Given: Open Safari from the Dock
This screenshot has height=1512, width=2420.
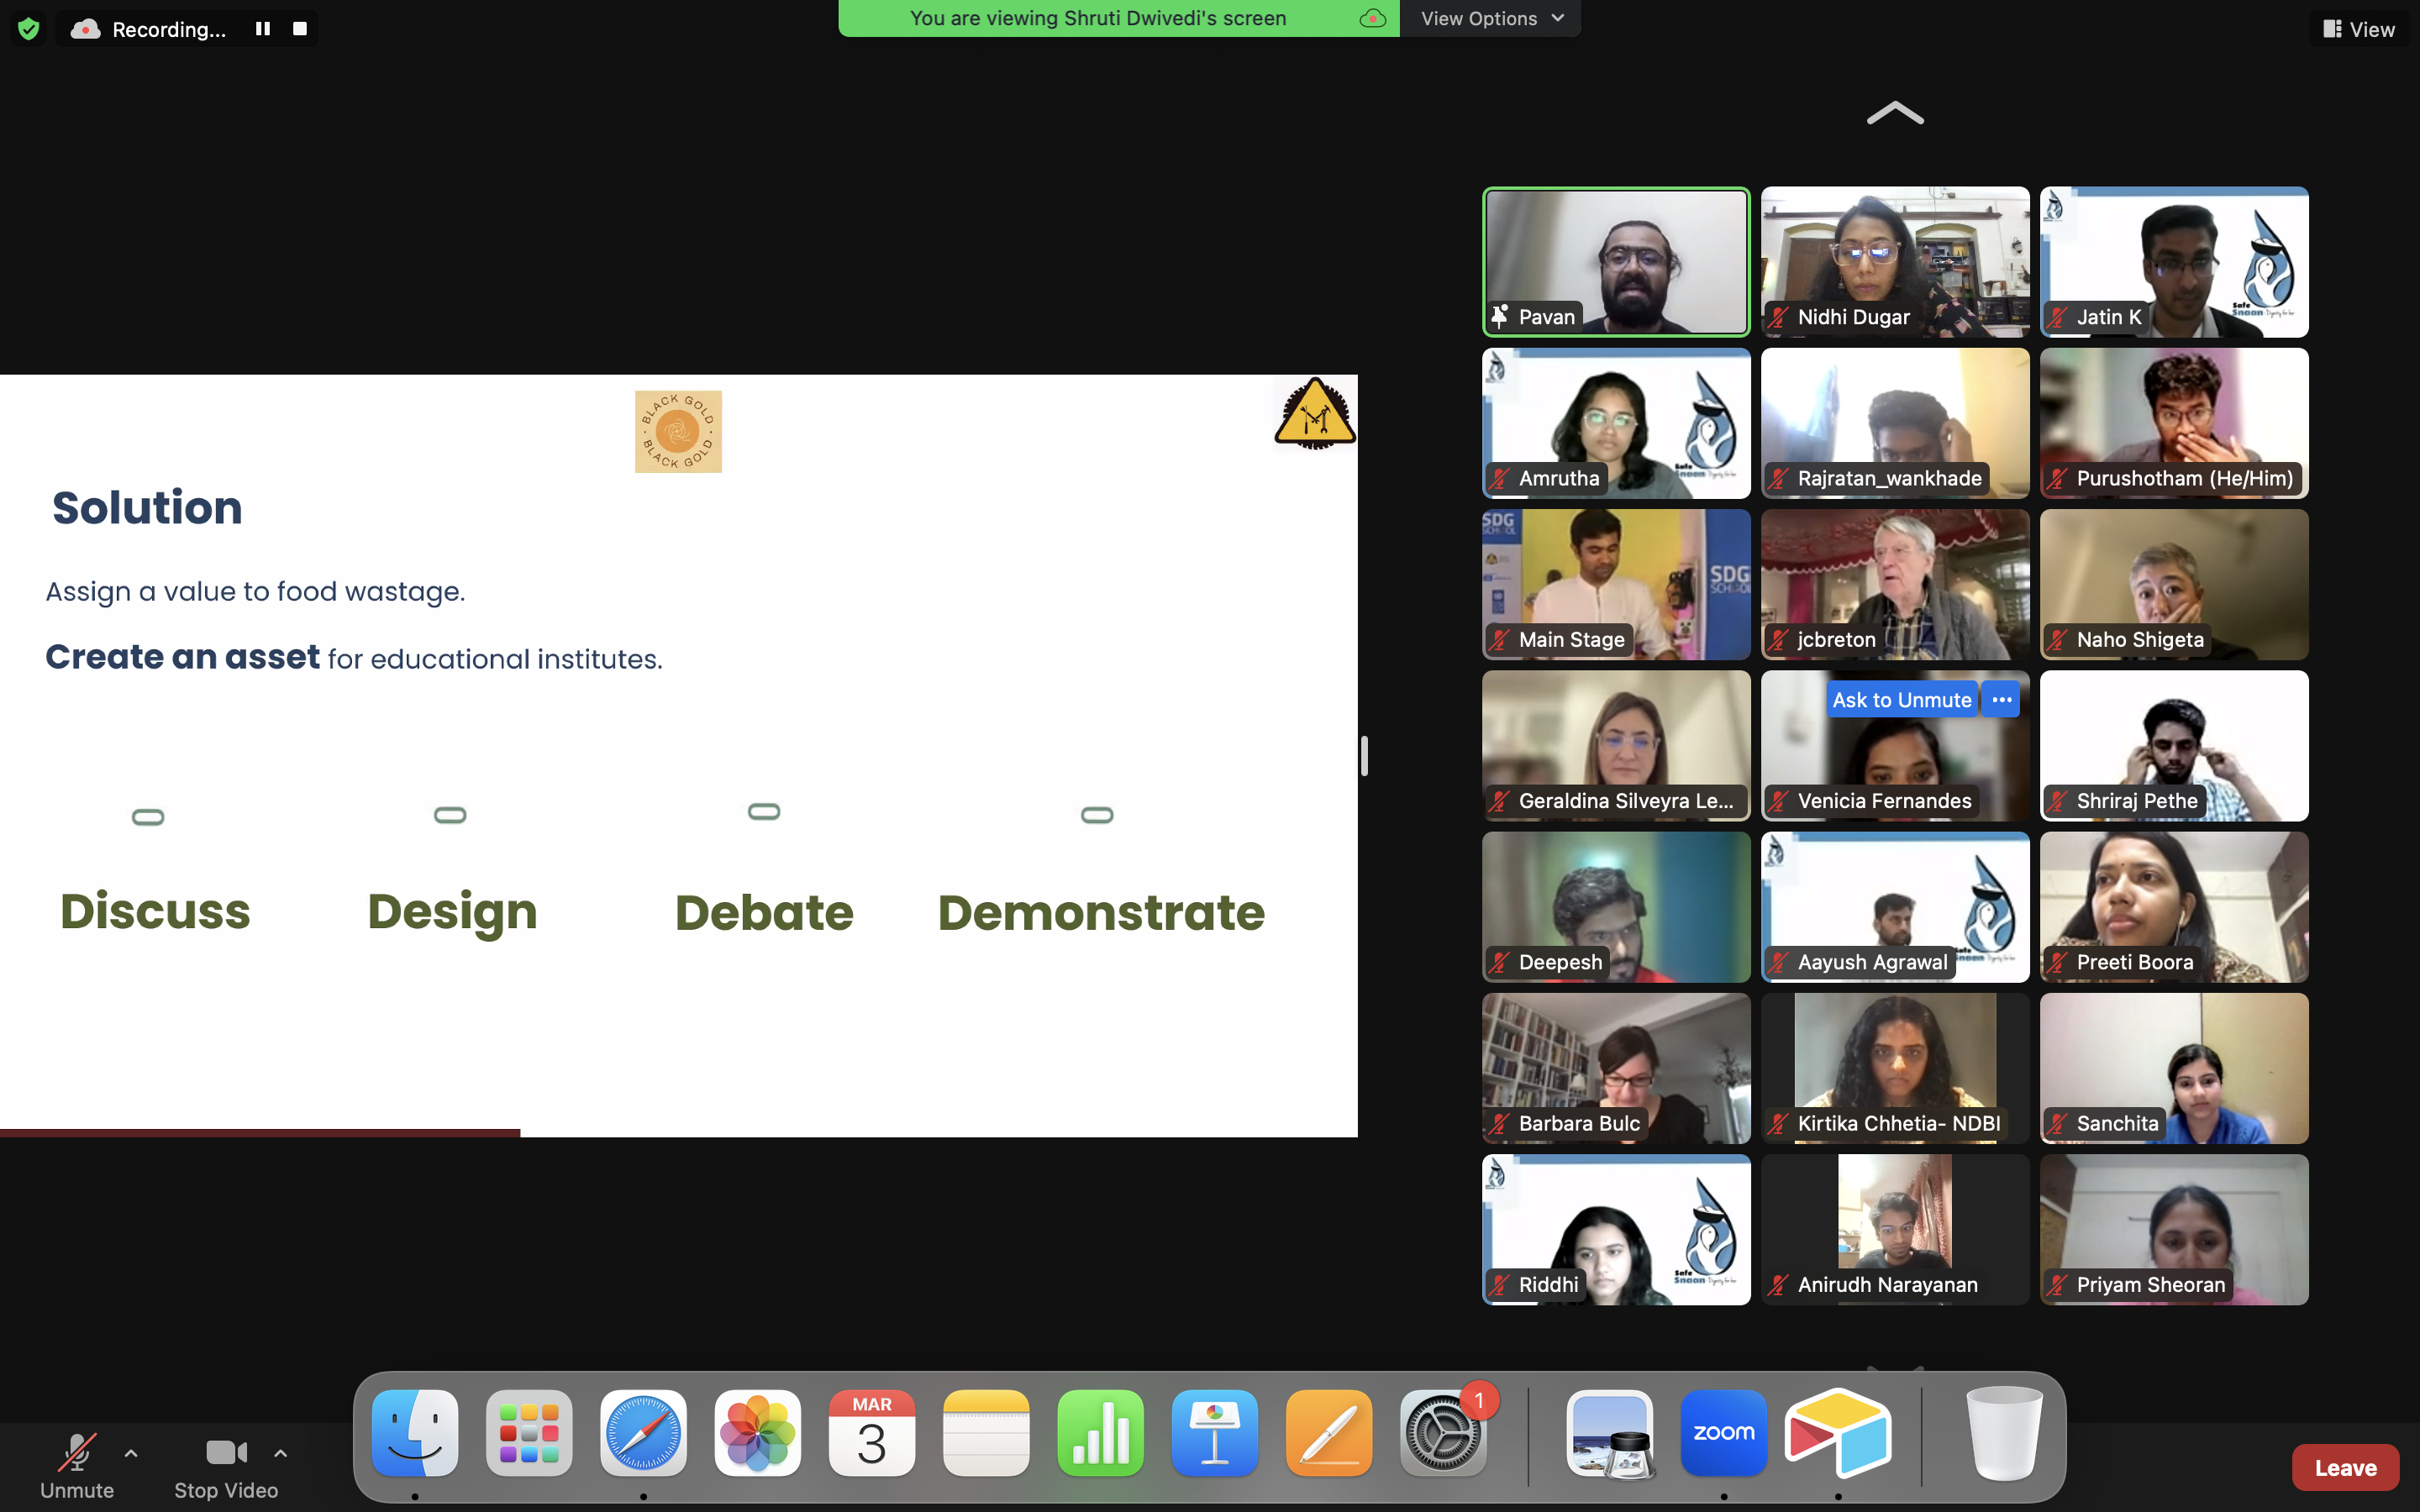Looking at the screenshot, I should 643,1433.
